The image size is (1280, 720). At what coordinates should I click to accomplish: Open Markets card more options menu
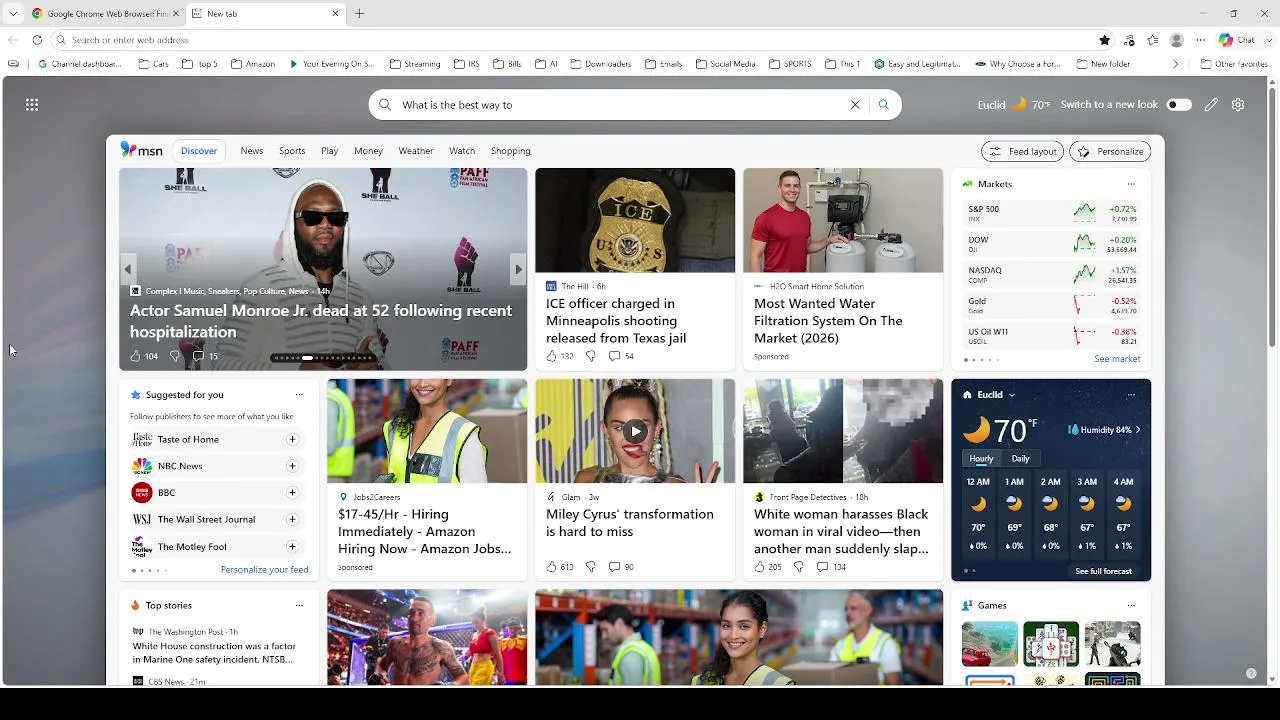point(1131,184)
